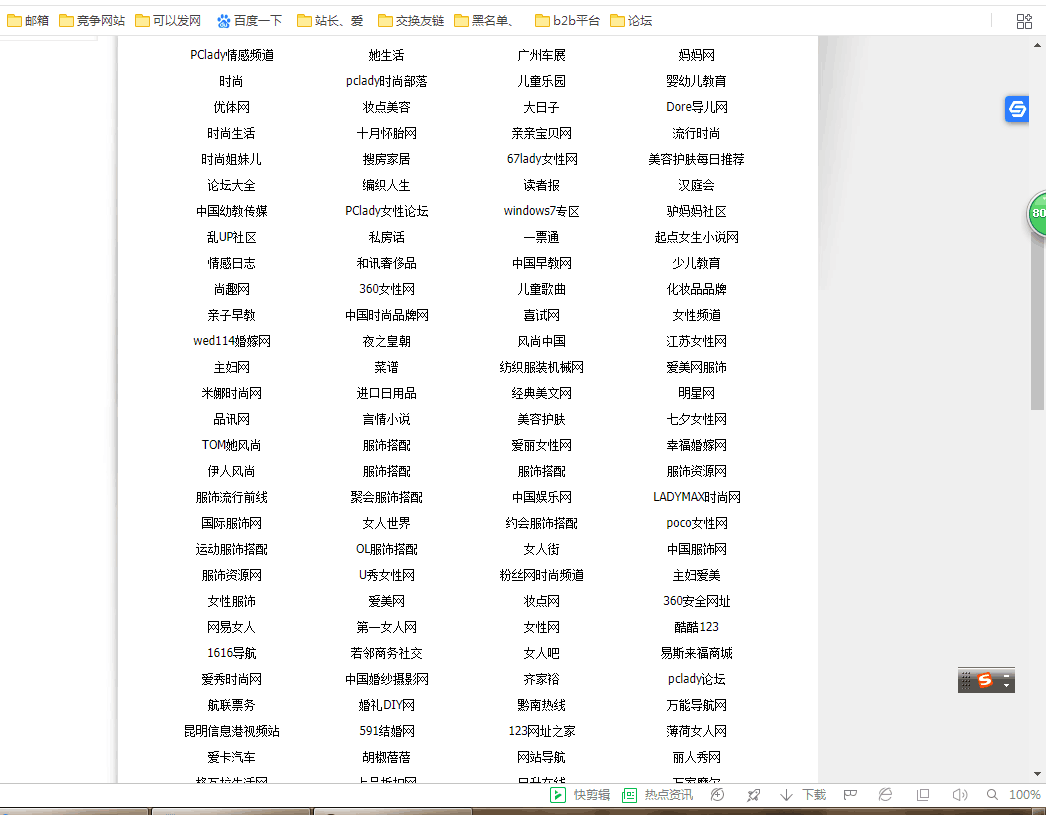
Task: Open the 易斯来福商城 link
Action: click(696, 654)
